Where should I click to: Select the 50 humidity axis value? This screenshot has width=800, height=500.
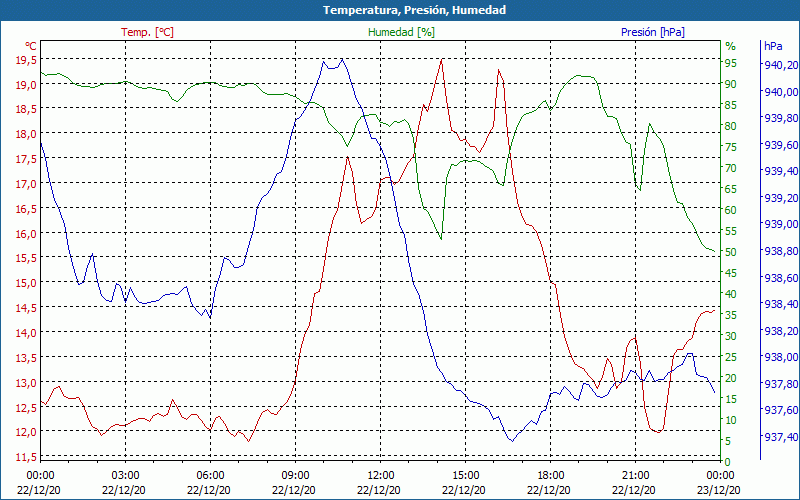(x=731, y=252)
